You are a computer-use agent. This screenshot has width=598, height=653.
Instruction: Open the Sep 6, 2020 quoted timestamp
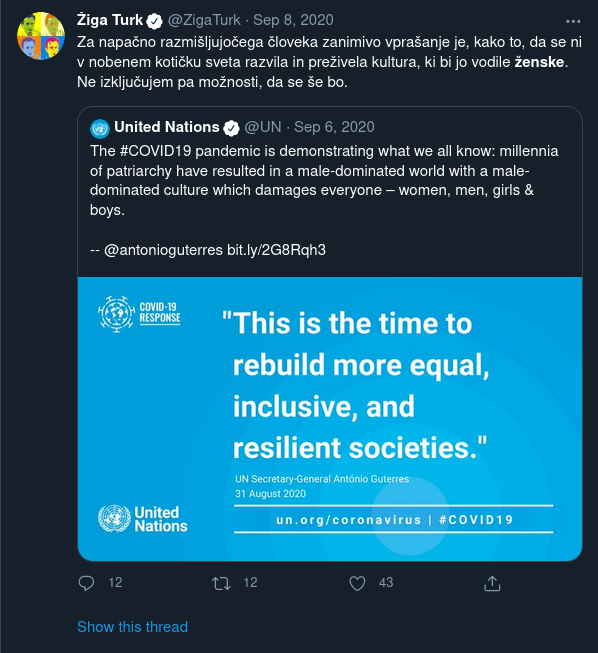[x=334, y=127]
